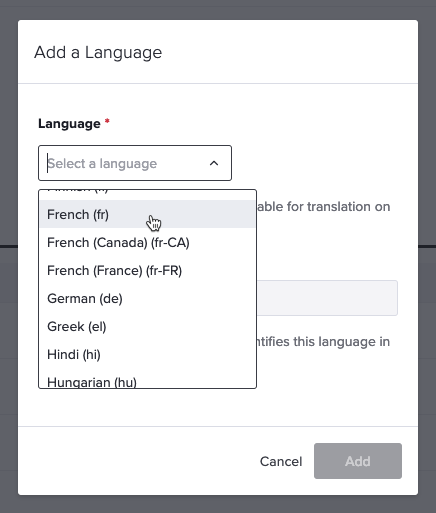Click the red required asterisk marker

pyautogui.click(x=107, y=121)
